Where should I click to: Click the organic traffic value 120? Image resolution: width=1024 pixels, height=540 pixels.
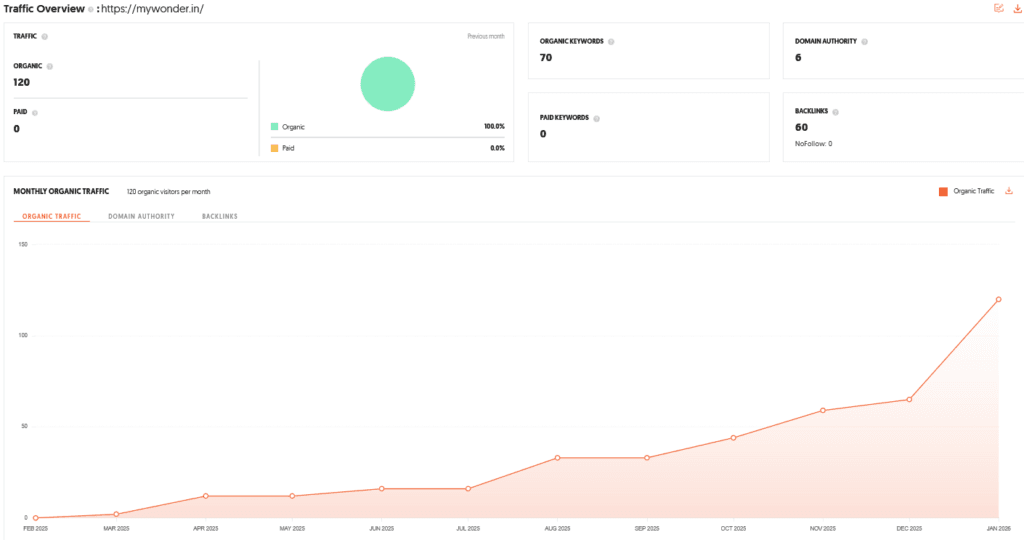pyautogui.click(x=22, y=82)
